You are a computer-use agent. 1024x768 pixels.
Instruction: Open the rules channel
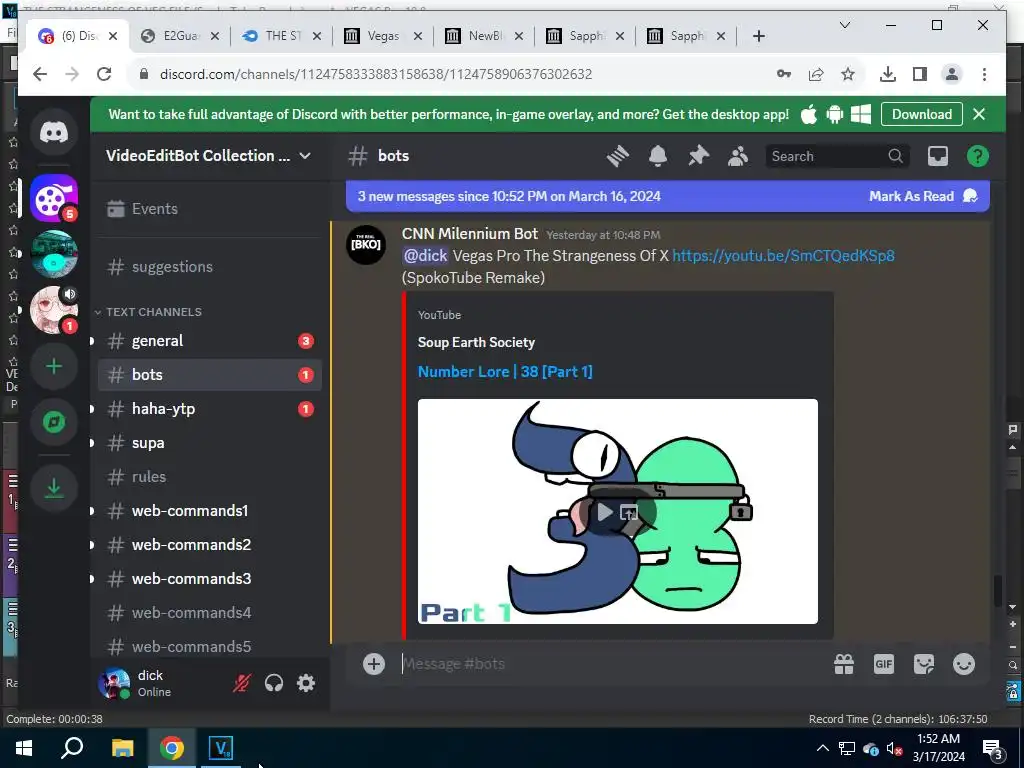click(x=210, y=477)
